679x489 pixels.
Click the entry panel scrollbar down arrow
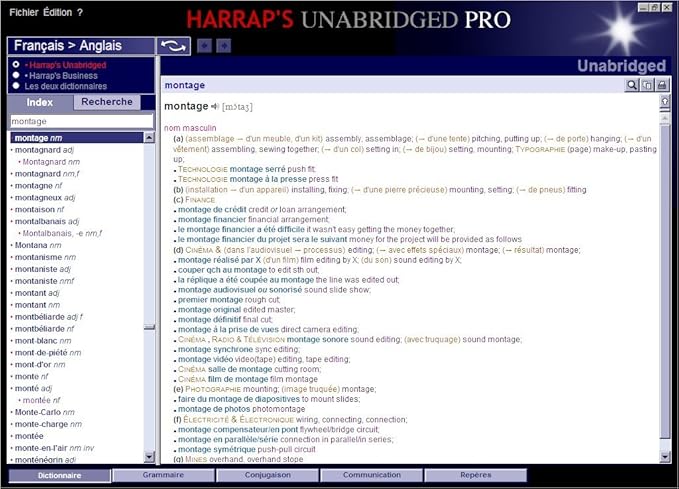point(665,456)
